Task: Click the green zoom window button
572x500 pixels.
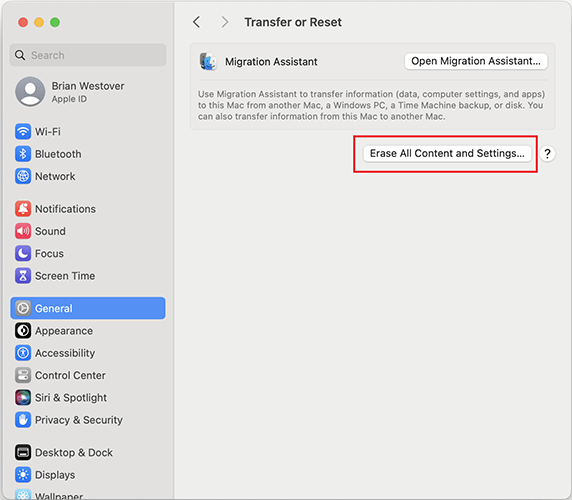Action: [x=55, y=22]
